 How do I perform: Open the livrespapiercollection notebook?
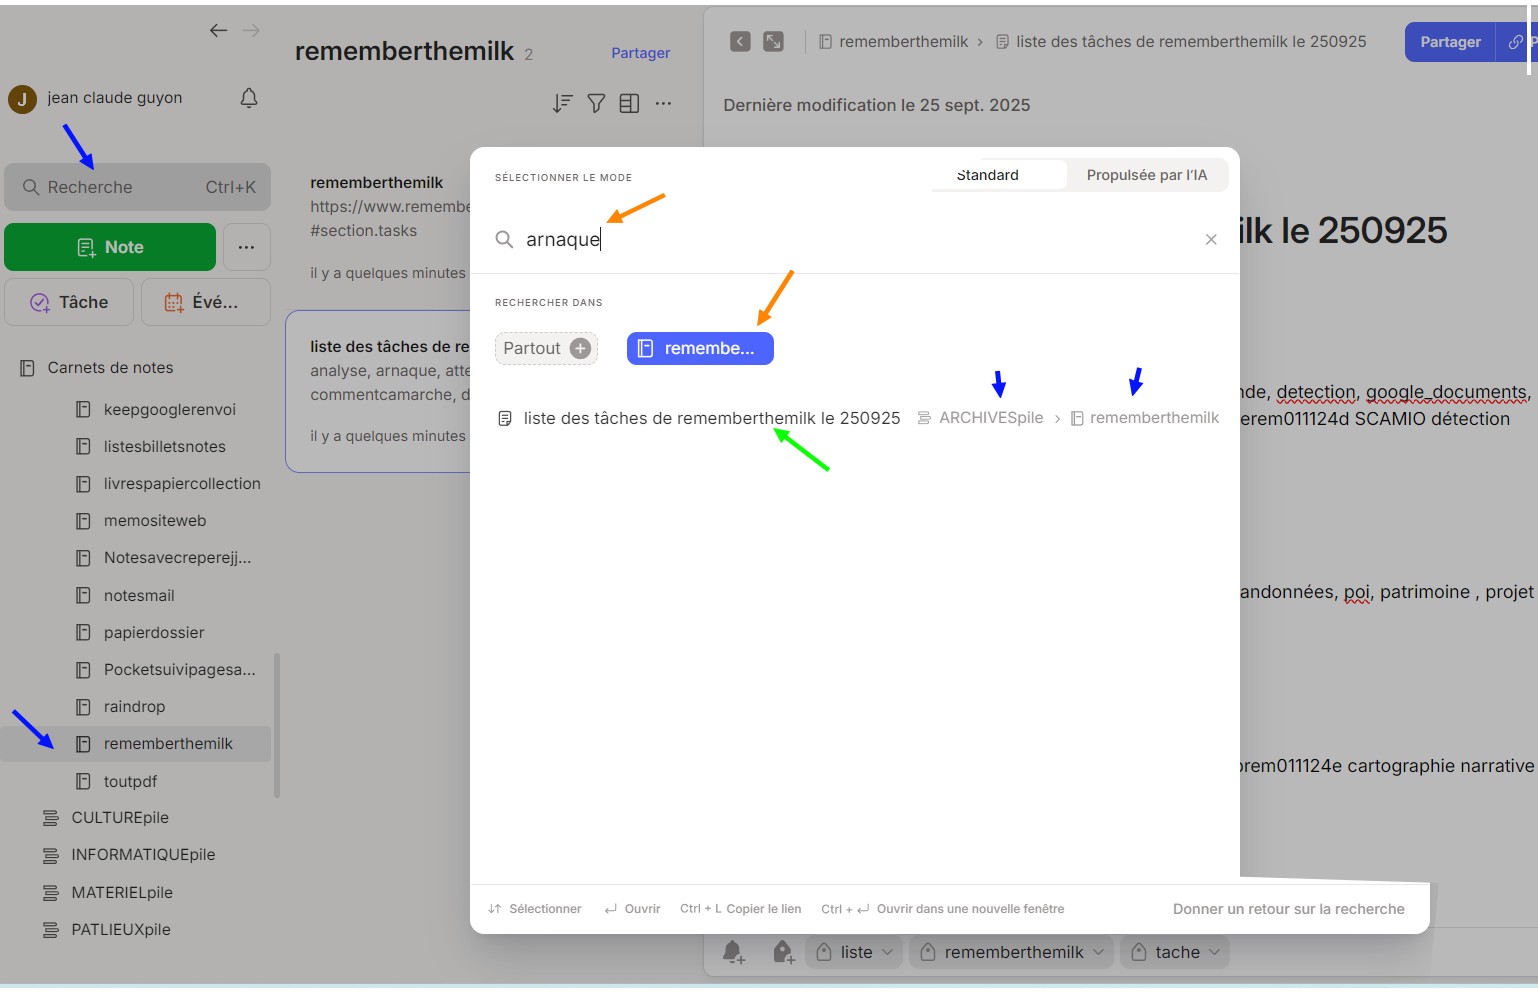pos(182,484)
